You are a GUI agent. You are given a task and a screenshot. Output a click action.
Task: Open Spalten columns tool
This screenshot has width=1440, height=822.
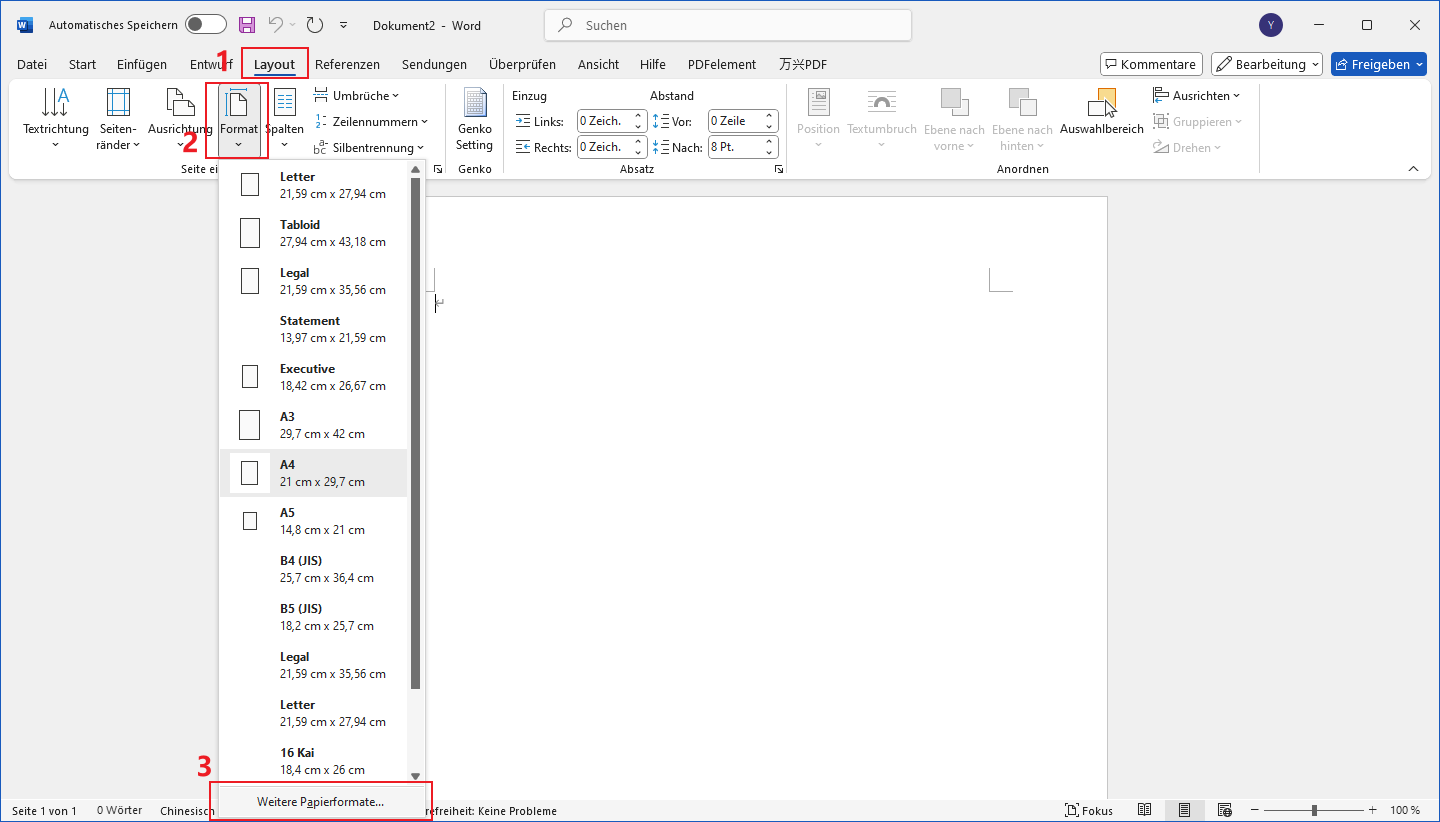[285, 119]
